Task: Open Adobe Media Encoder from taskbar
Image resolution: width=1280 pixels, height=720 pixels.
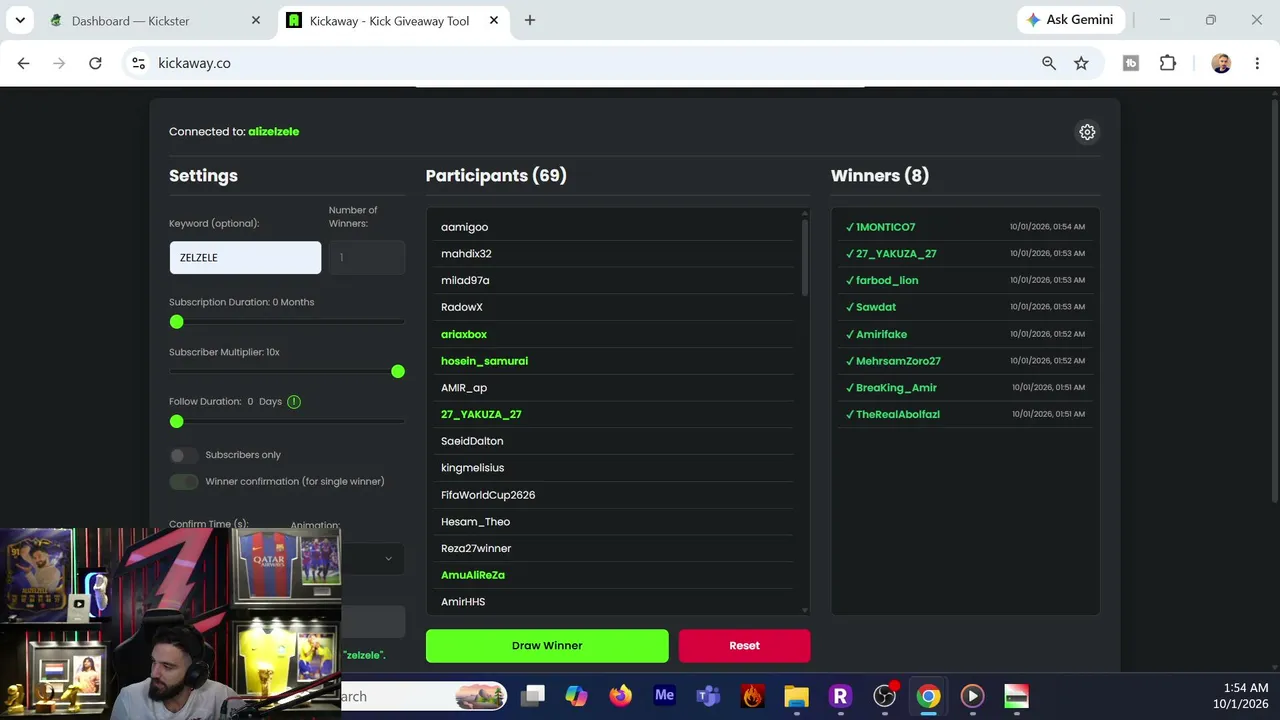Action: tap(665, 696)
